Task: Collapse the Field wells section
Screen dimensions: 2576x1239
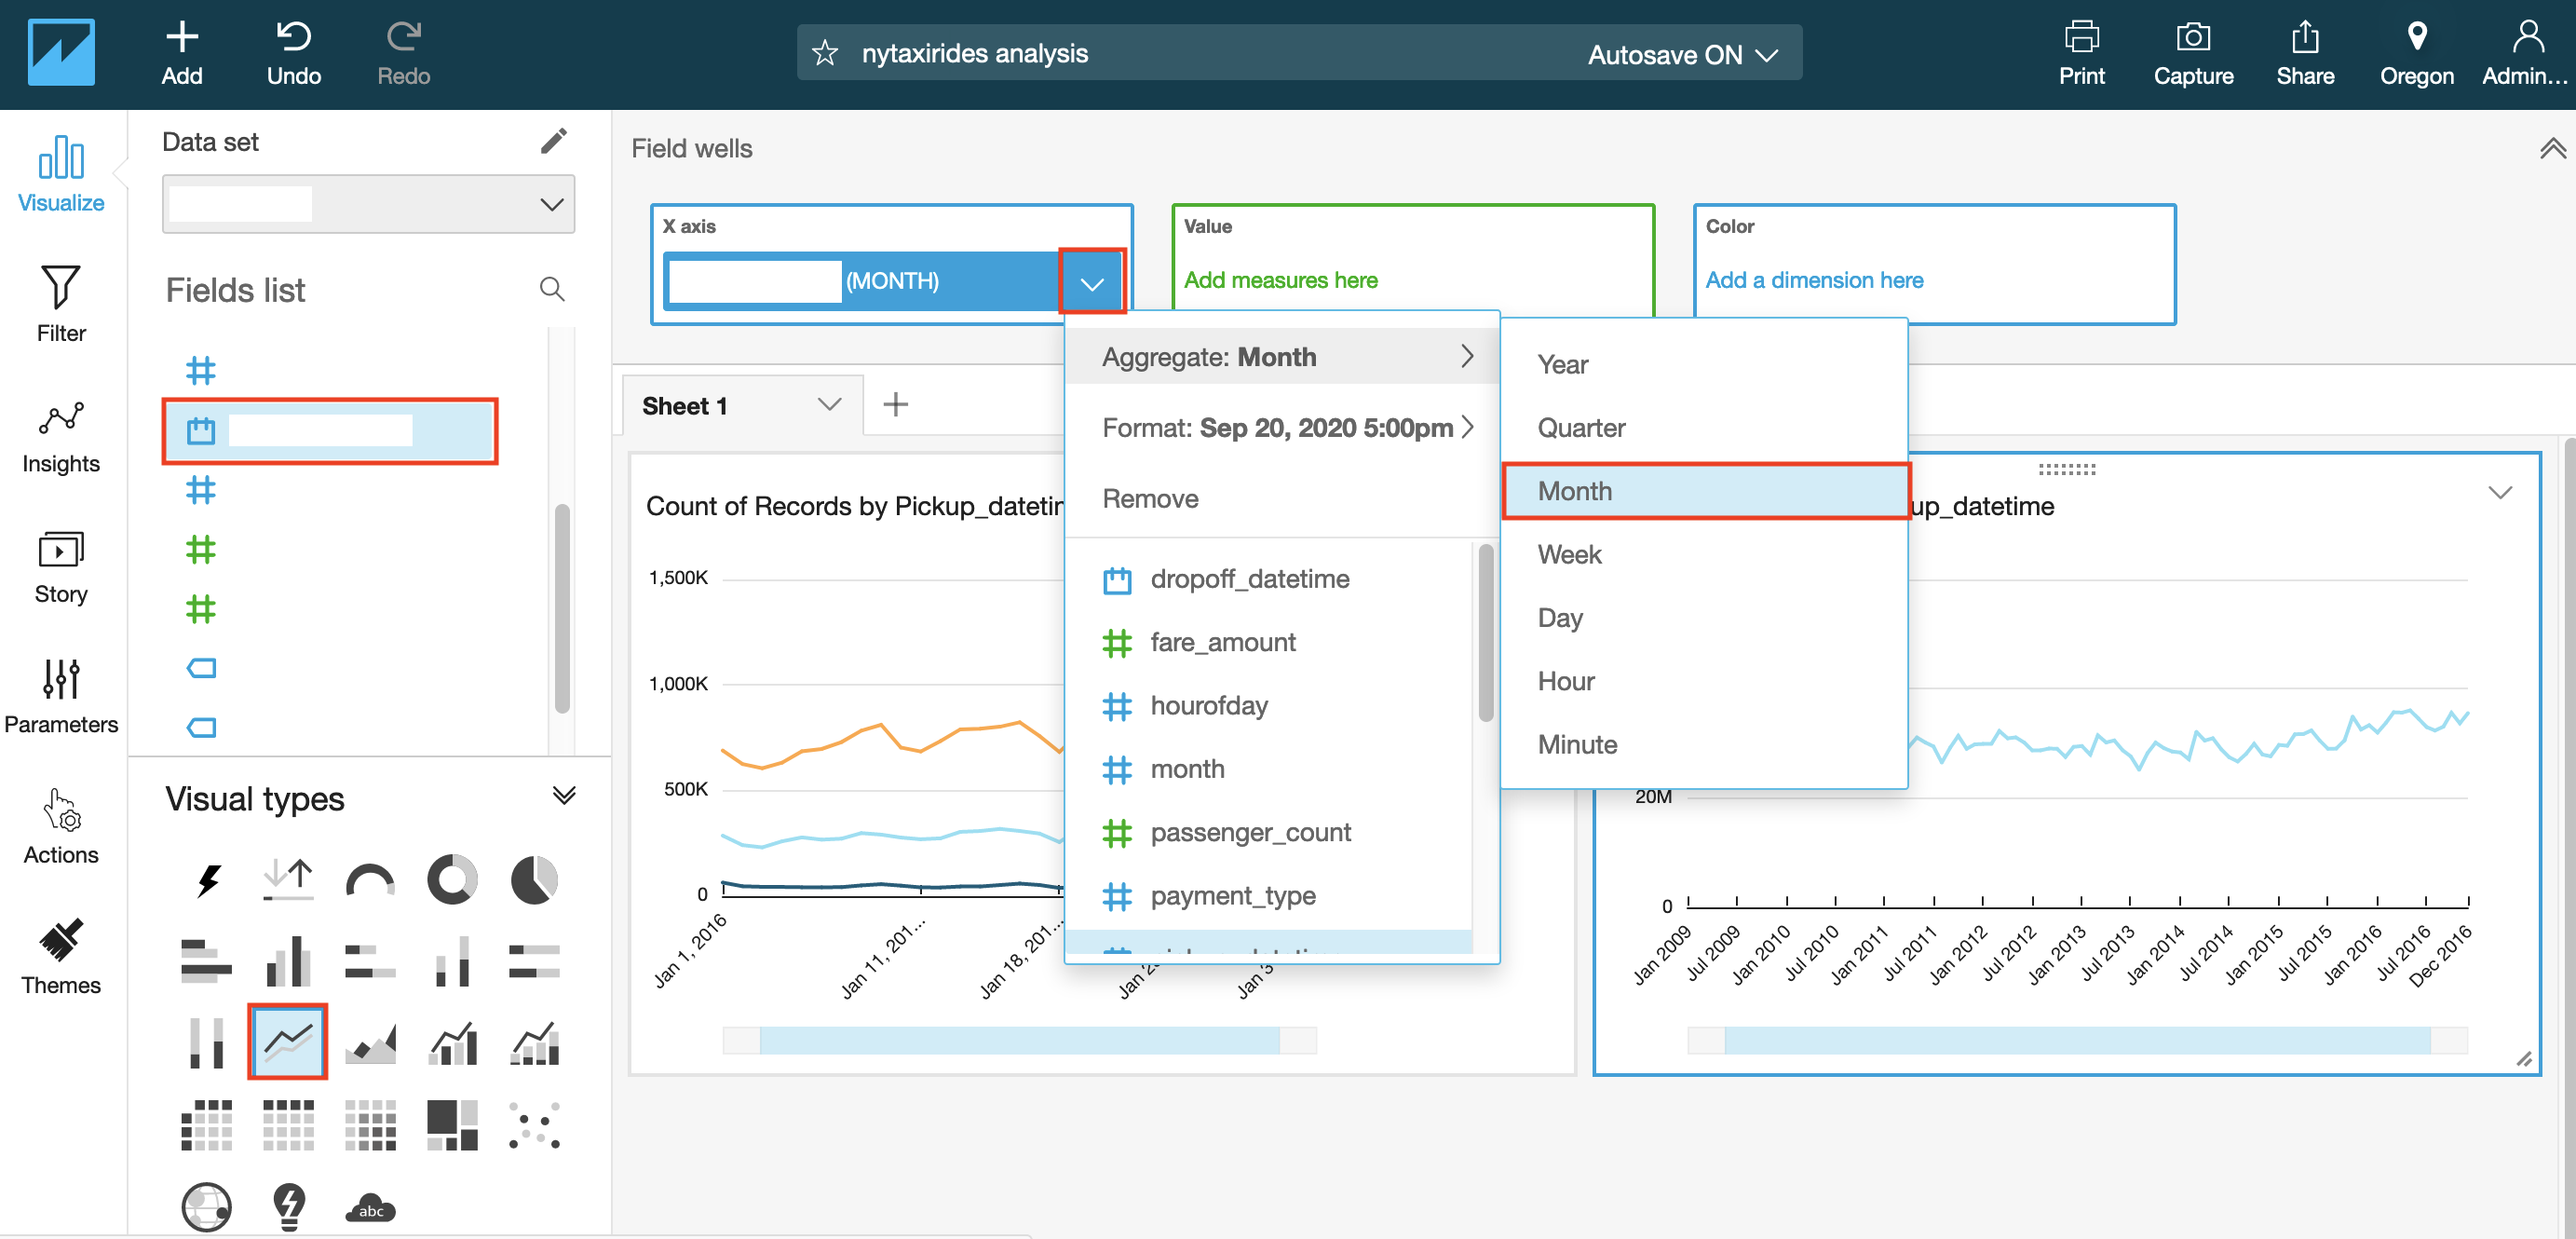Action: point(2552,148)
